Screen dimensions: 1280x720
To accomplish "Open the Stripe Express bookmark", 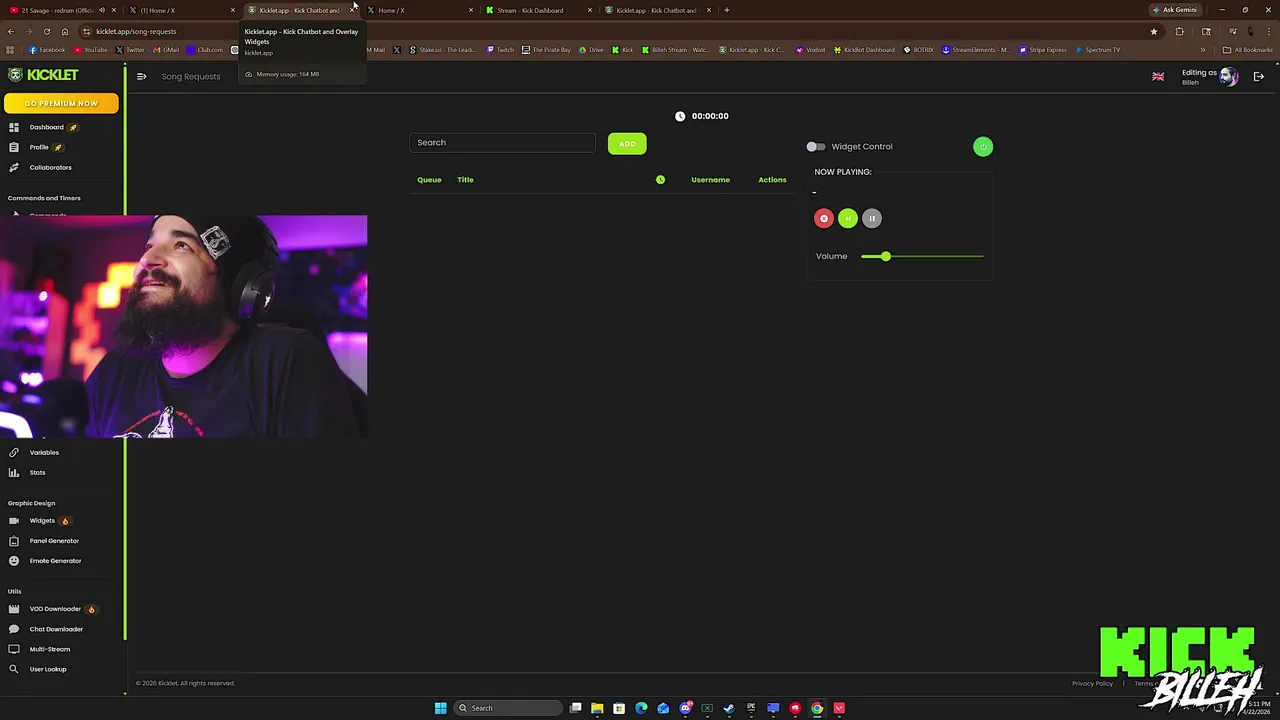I will point(1043,50).
